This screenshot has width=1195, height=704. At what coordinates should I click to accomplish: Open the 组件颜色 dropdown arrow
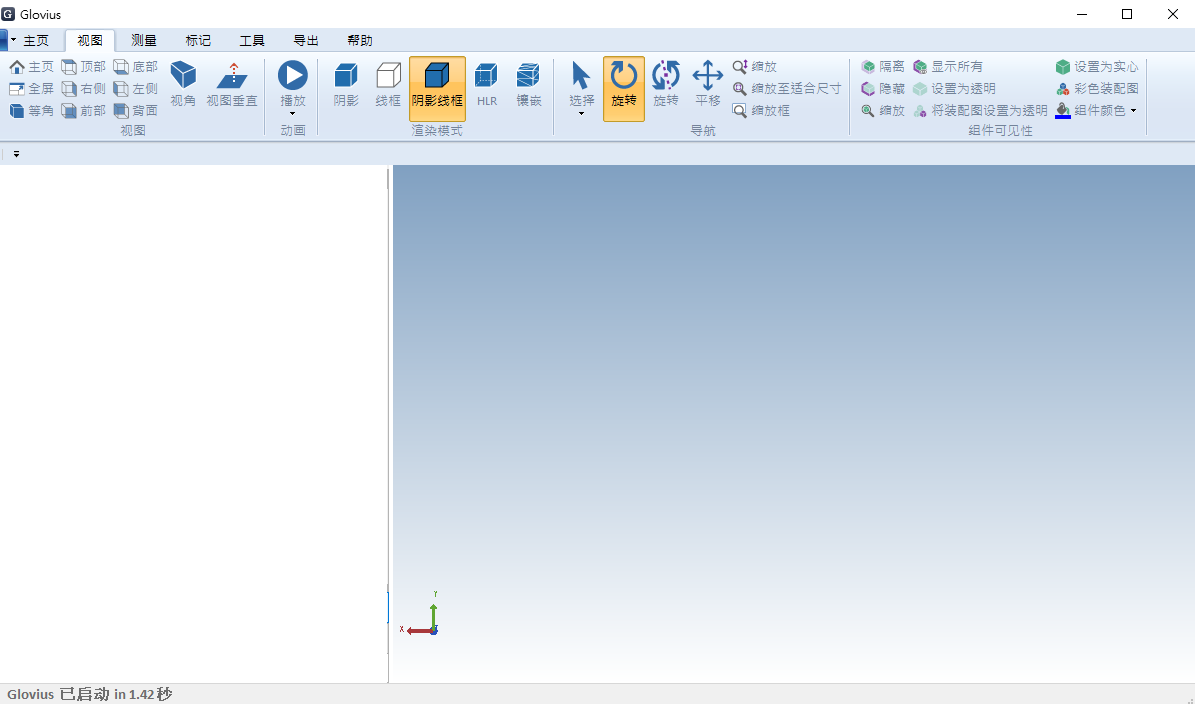(1134, 111)
